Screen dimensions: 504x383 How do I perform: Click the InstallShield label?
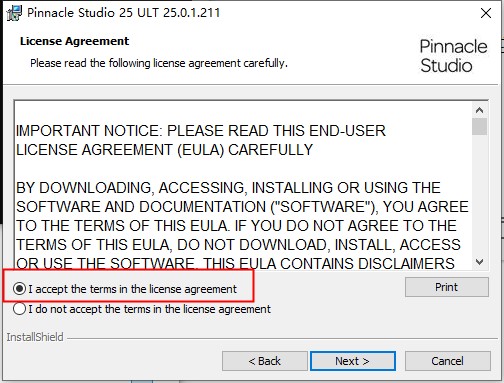(35, 337)
